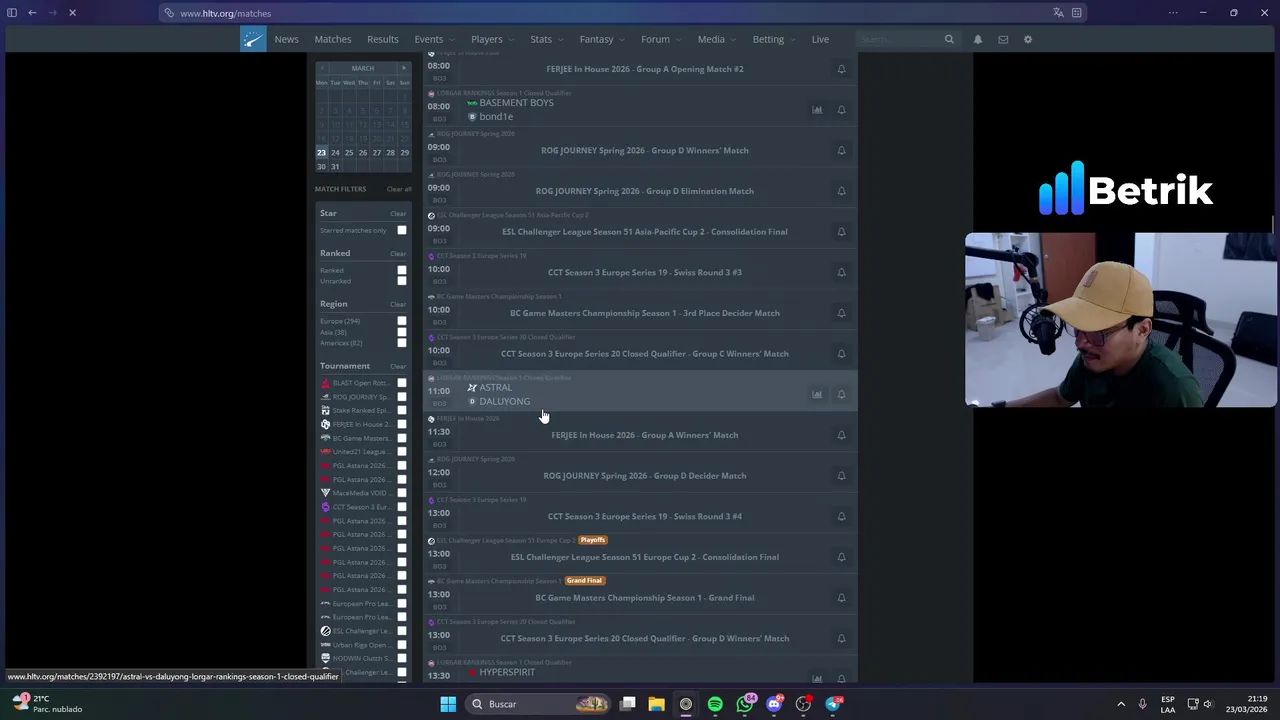The height and width of the screenshot is (720, 1280).
Task: Toggle bell for ROG JOURNEY Group D Elimination Match
Action: pos(841,191)
